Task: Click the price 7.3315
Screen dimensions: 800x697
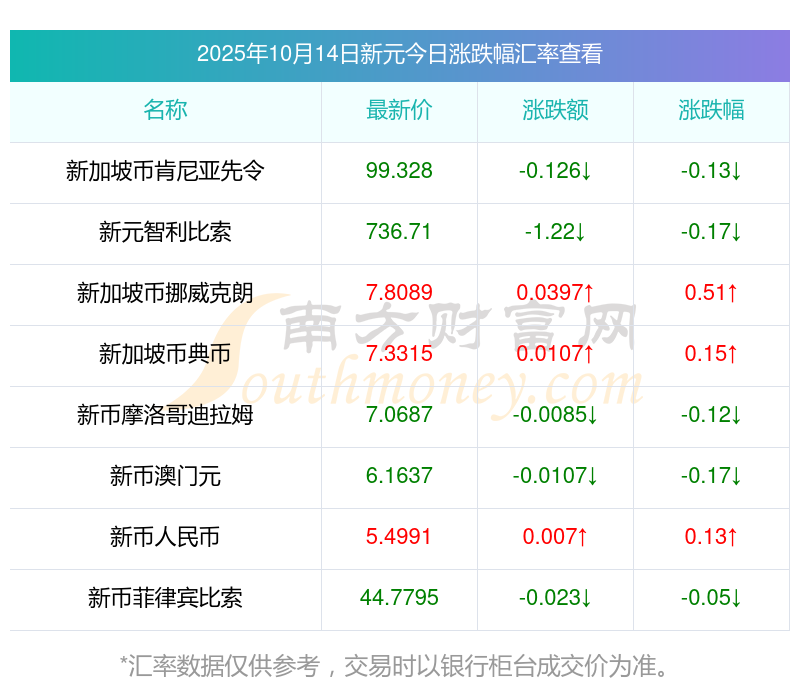Action: (x=399, y=354)
